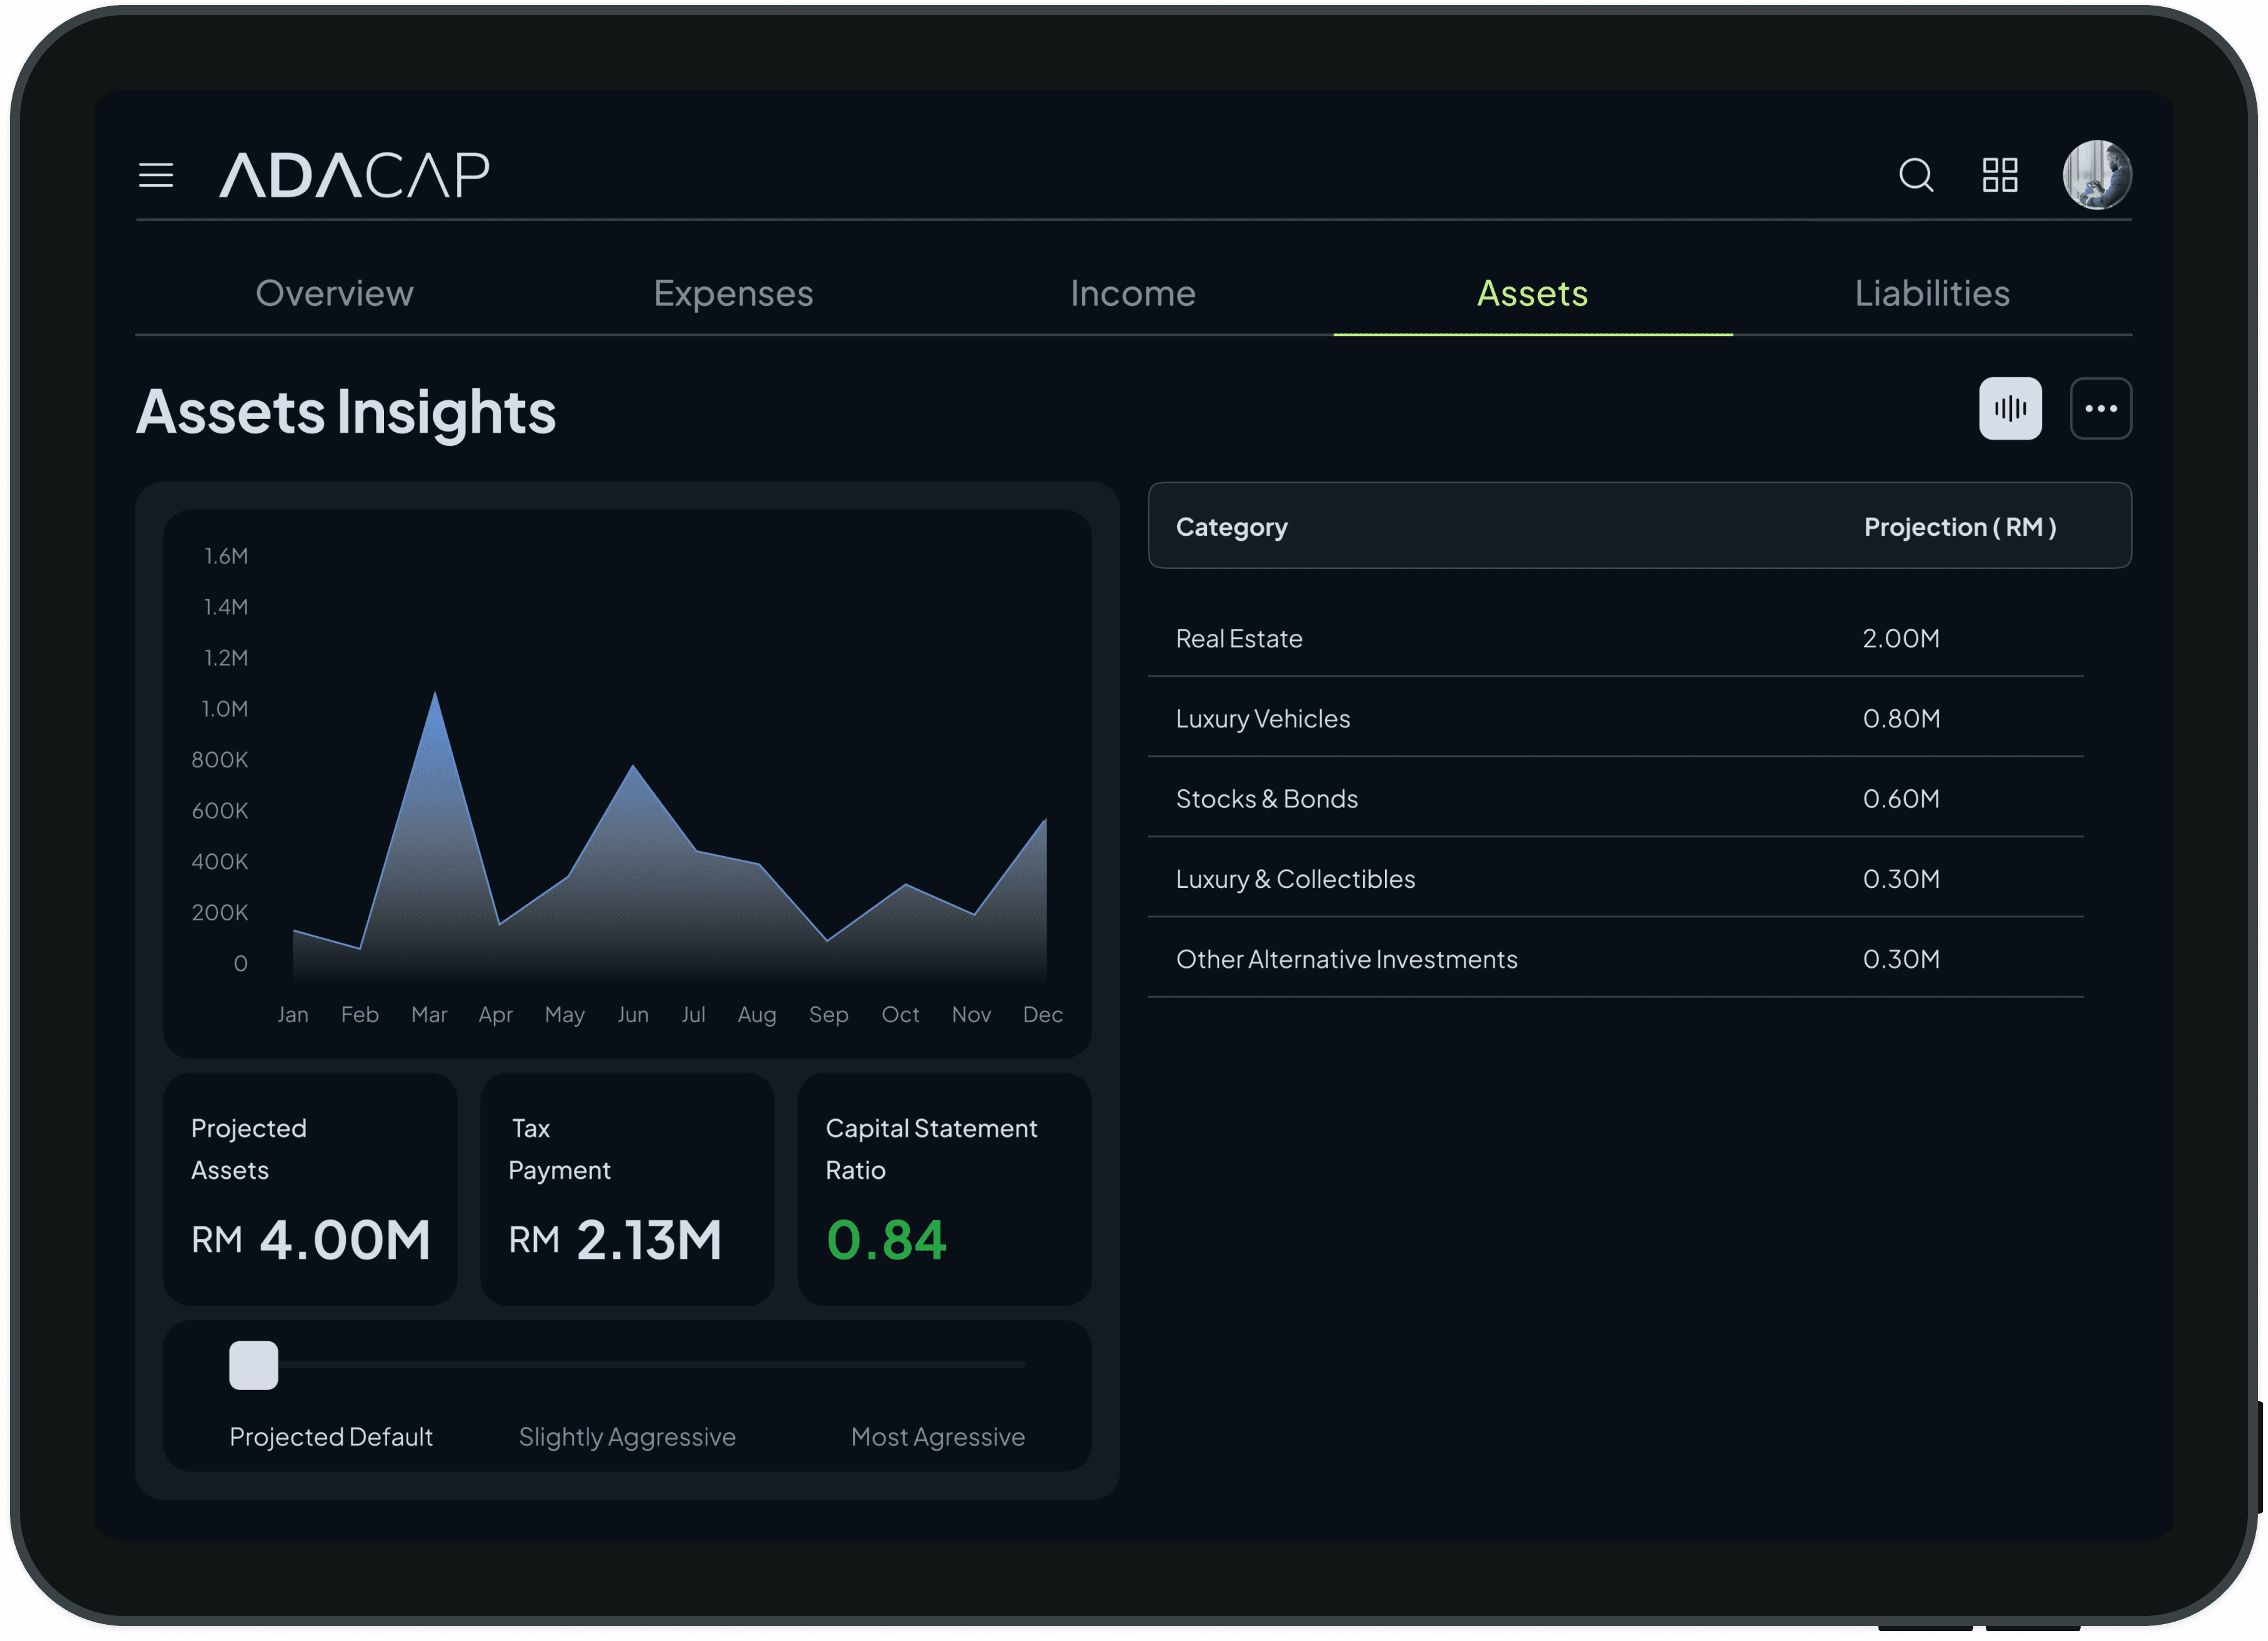Switch to the Overview tab

(334, 294)
